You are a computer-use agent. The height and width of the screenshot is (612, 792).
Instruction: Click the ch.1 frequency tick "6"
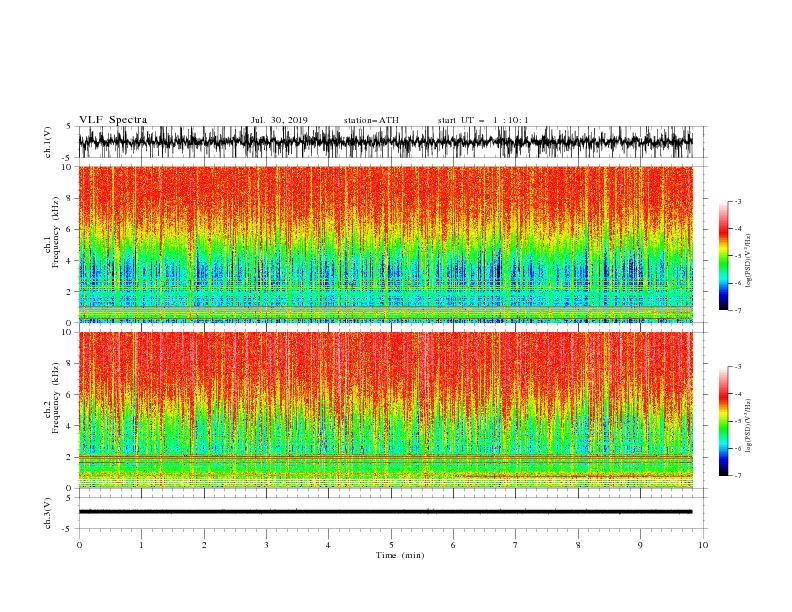tap(69, 229)
